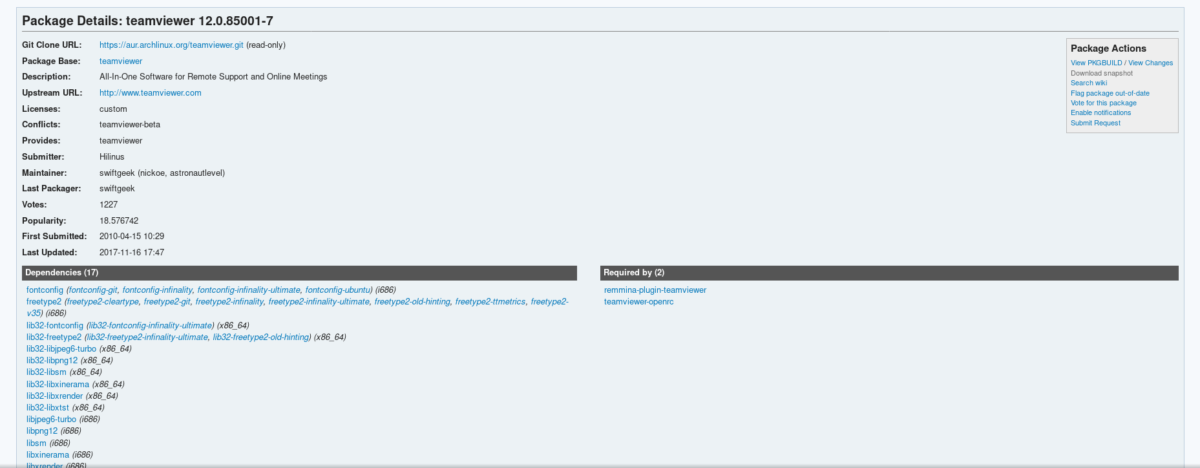This screenshot has height=468, width=1200.
Task: Open the fontconfig-git alternative link
Action: (93, 290)
